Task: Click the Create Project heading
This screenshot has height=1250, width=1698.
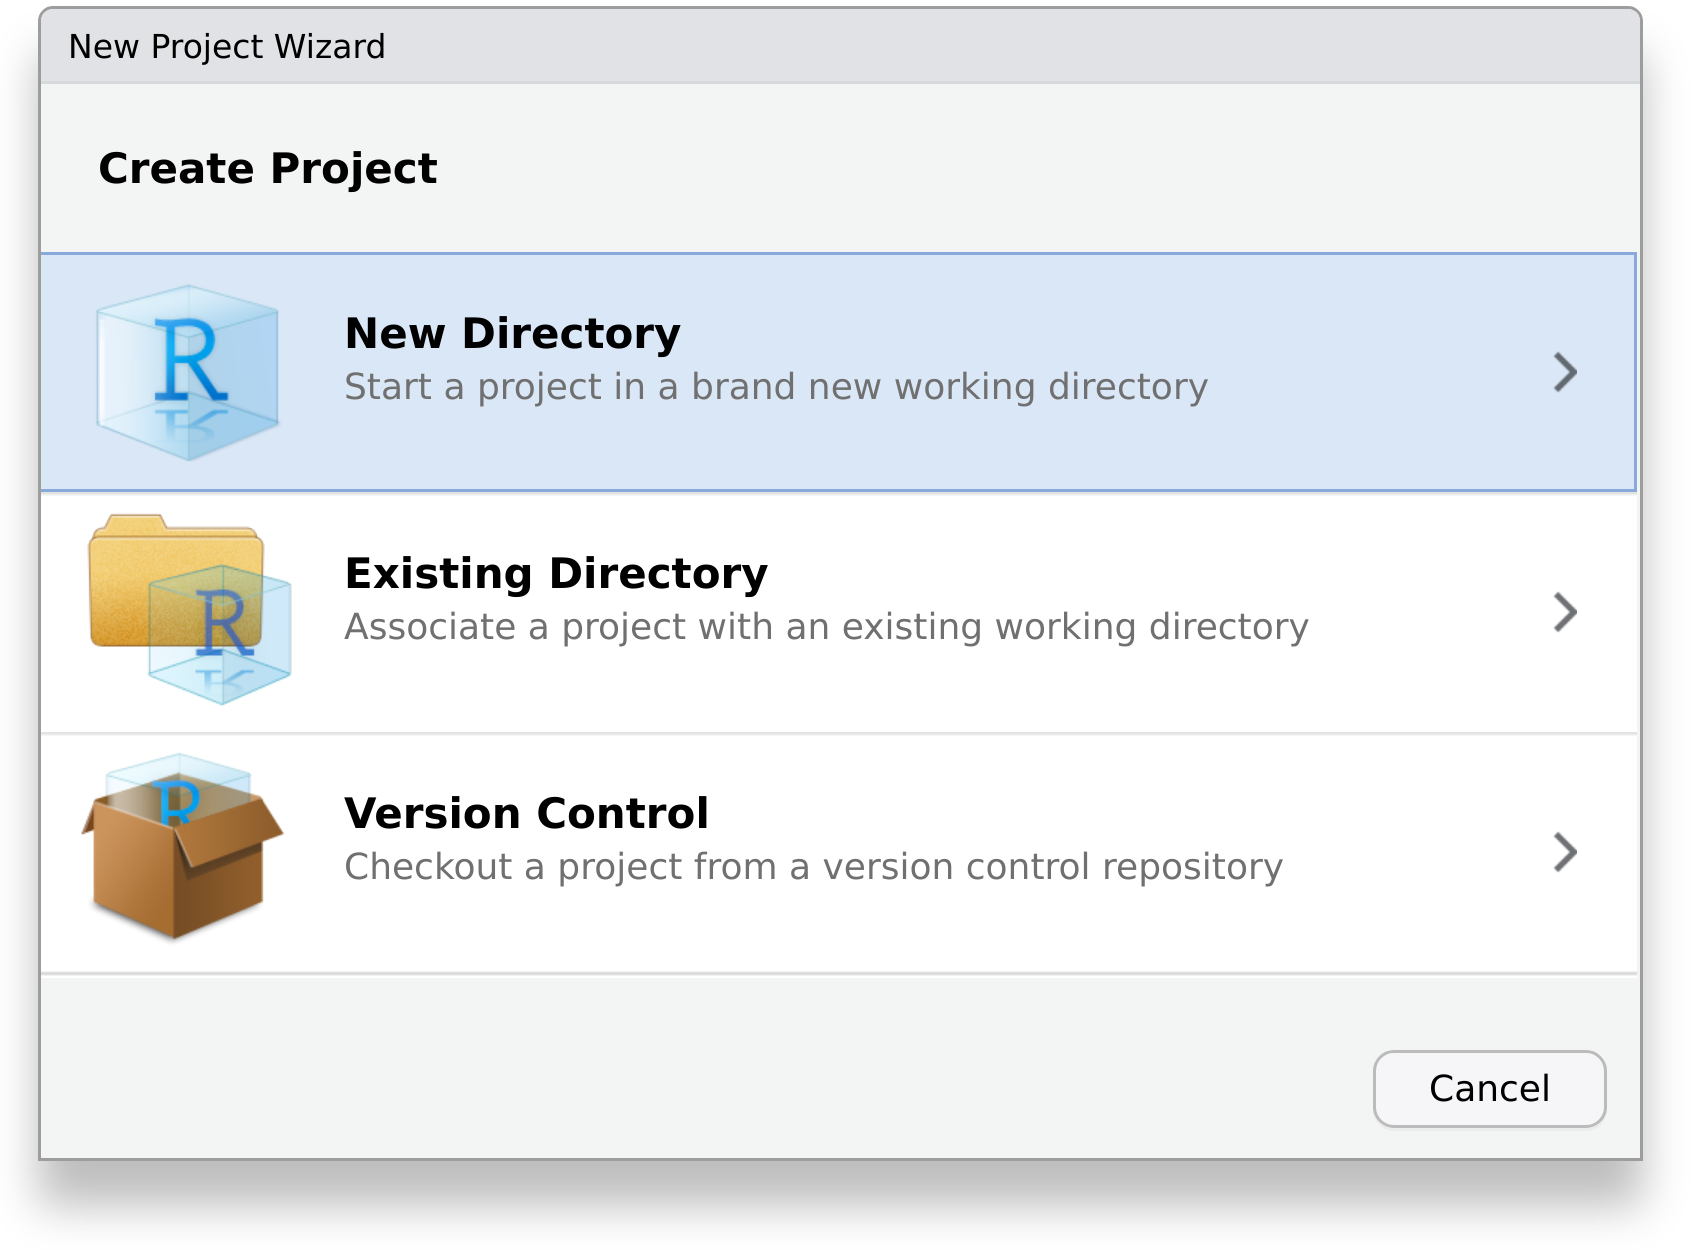Action: (268, 168)
